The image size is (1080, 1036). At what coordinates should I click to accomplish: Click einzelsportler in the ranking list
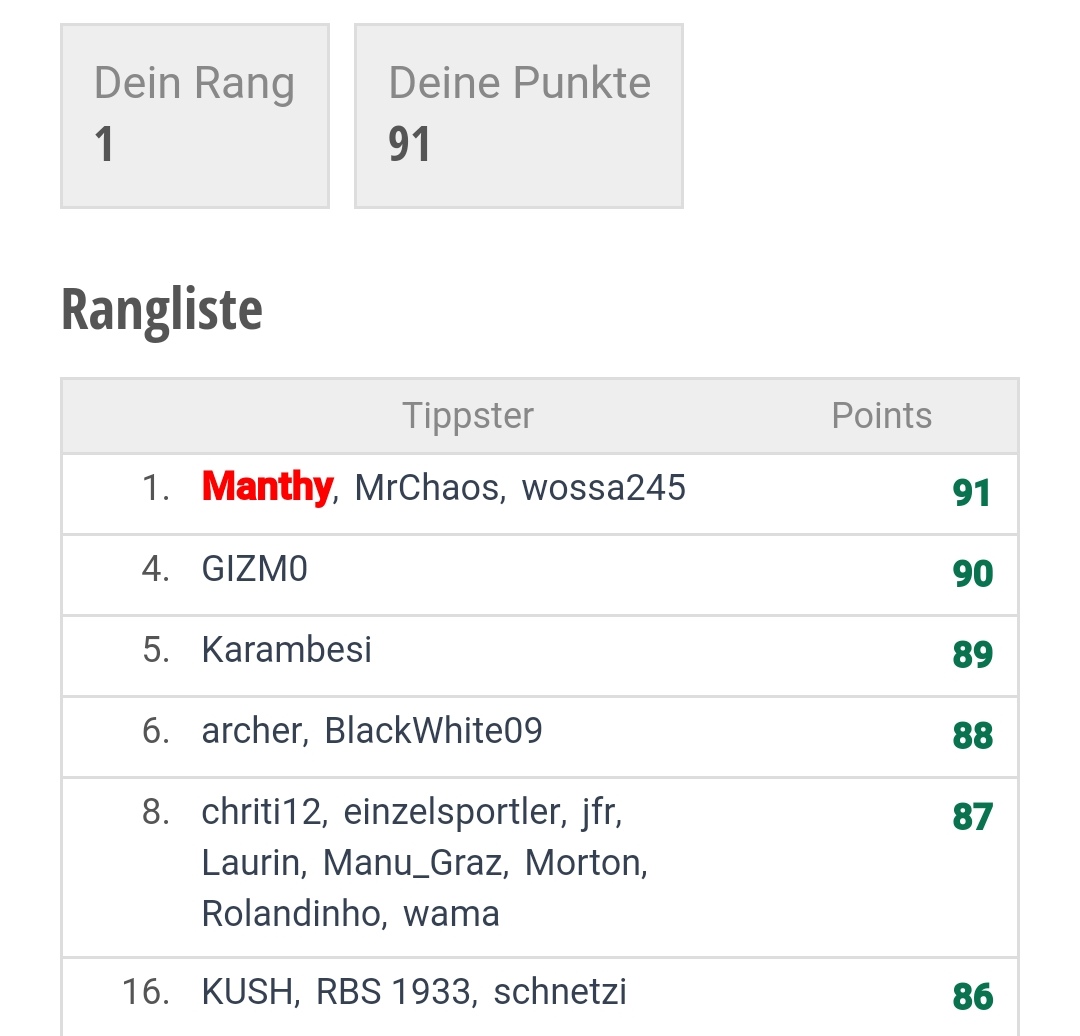point(451,812)
